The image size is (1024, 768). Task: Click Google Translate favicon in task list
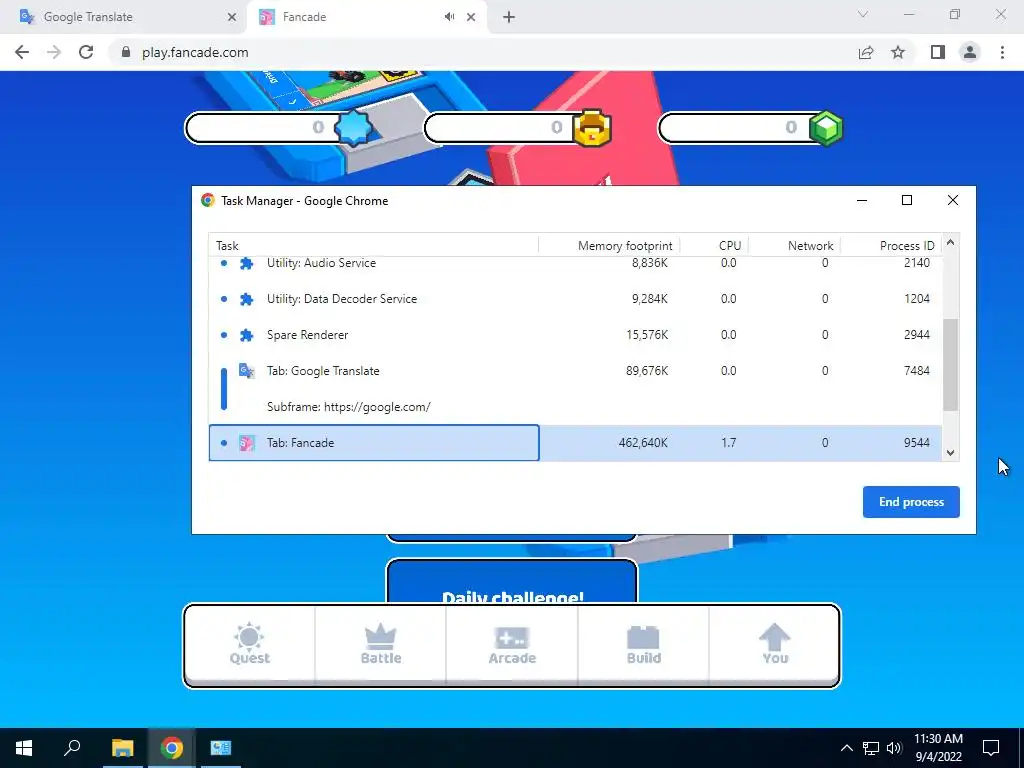pos(246,371)
